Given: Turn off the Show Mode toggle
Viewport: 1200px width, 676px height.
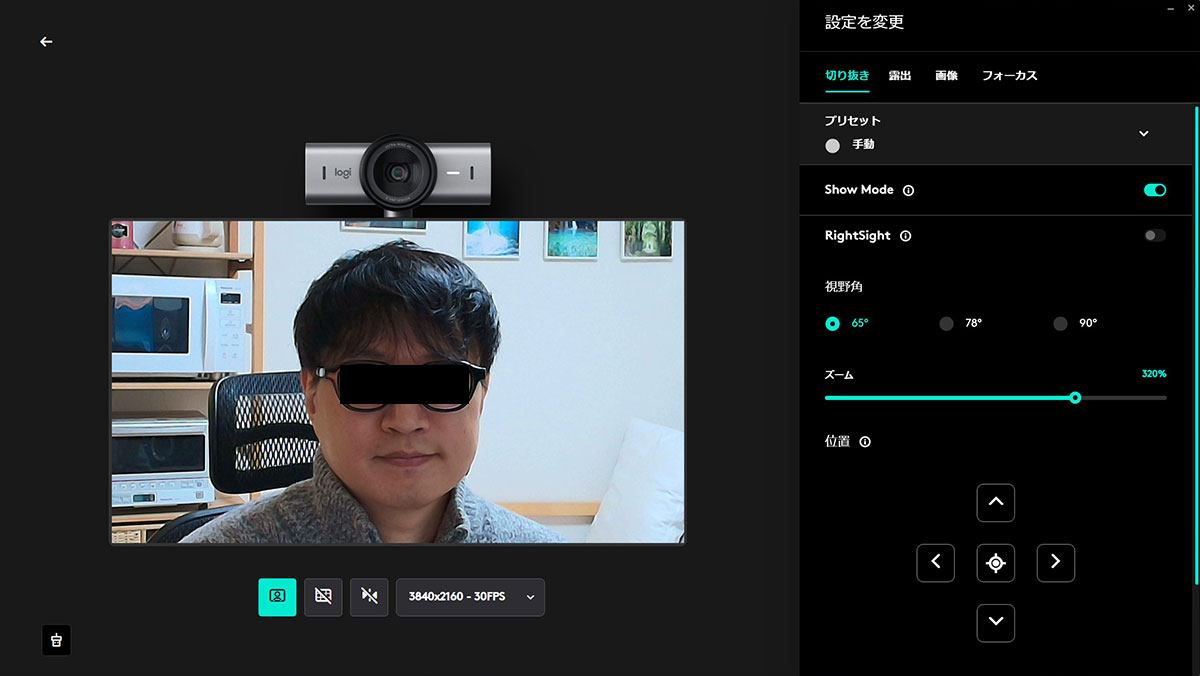Looking at the screenshot, I should point(1154,190).
